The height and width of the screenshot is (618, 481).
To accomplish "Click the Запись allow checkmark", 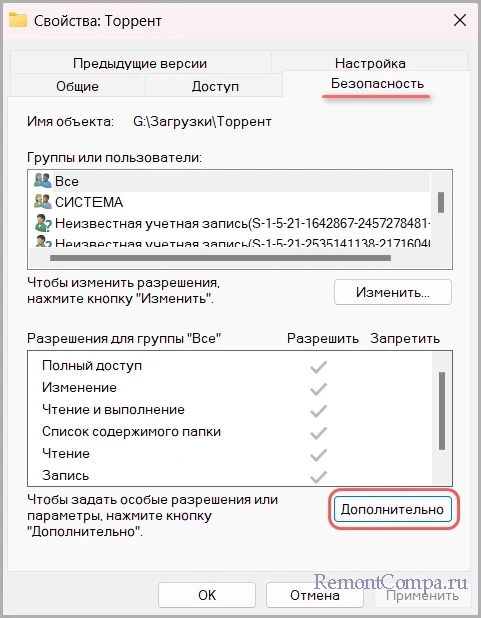I will (318, 476).
